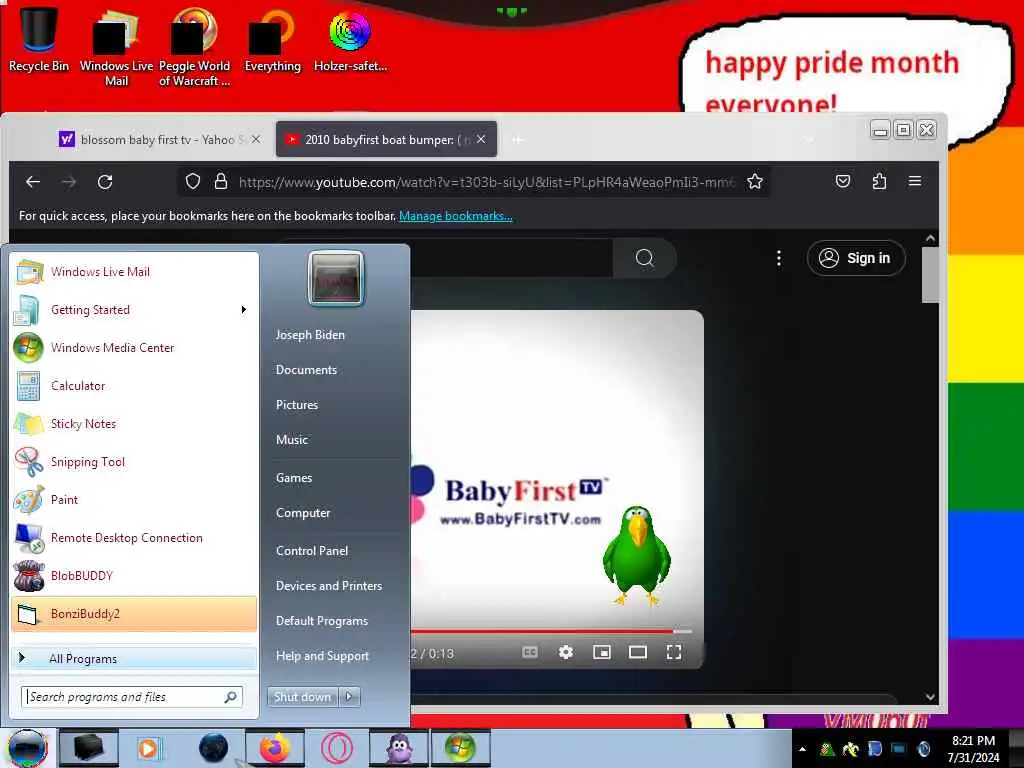Bookmark this page with the star
The height and width of the screenshot is (768, 1024).
click(x=755, y=182)
